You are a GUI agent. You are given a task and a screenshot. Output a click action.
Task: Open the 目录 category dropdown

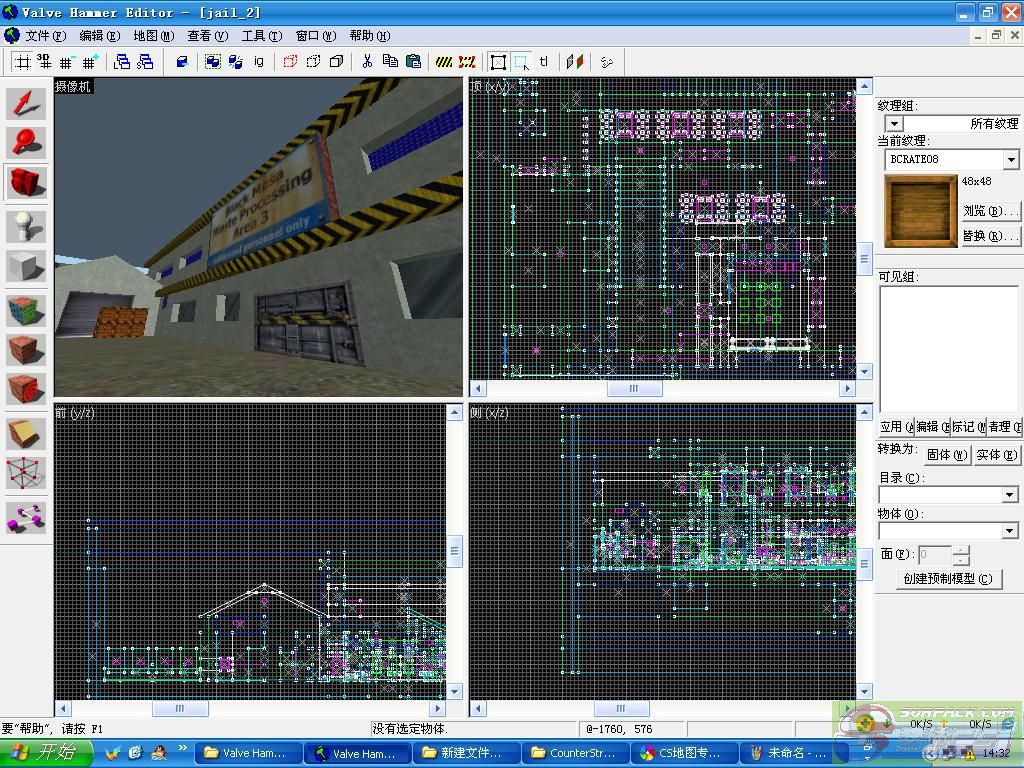(1009, 495)
